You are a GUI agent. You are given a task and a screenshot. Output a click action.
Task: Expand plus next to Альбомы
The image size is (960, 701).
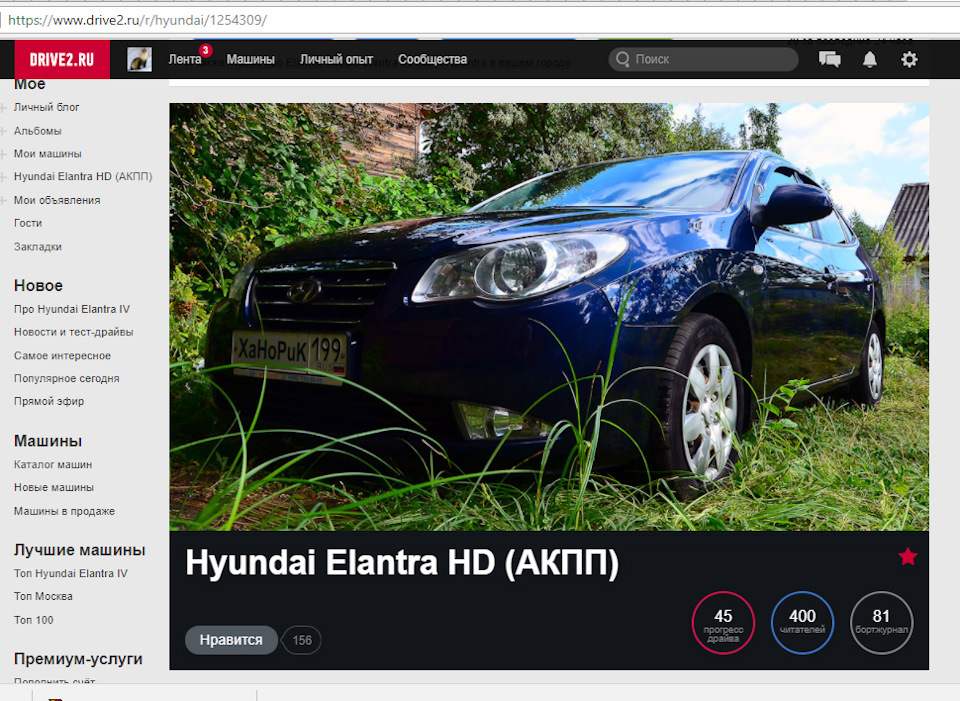point(3,131)
